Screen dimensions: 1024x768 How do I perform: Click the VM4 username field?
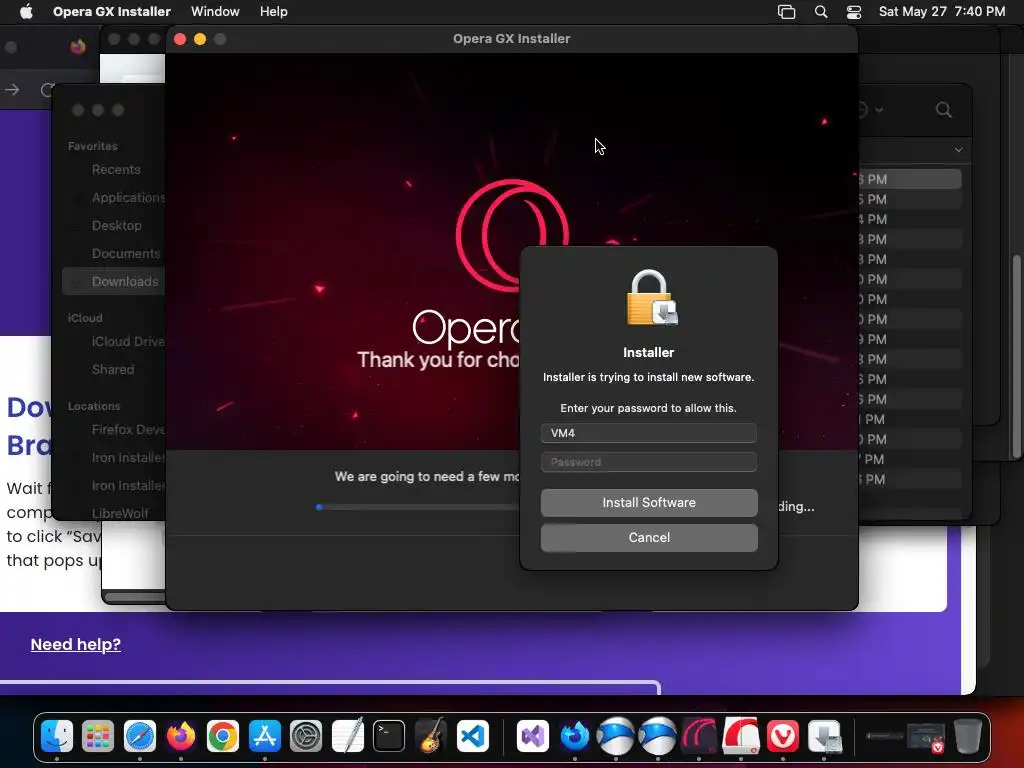pyautogui.click(x=649, y=433)
